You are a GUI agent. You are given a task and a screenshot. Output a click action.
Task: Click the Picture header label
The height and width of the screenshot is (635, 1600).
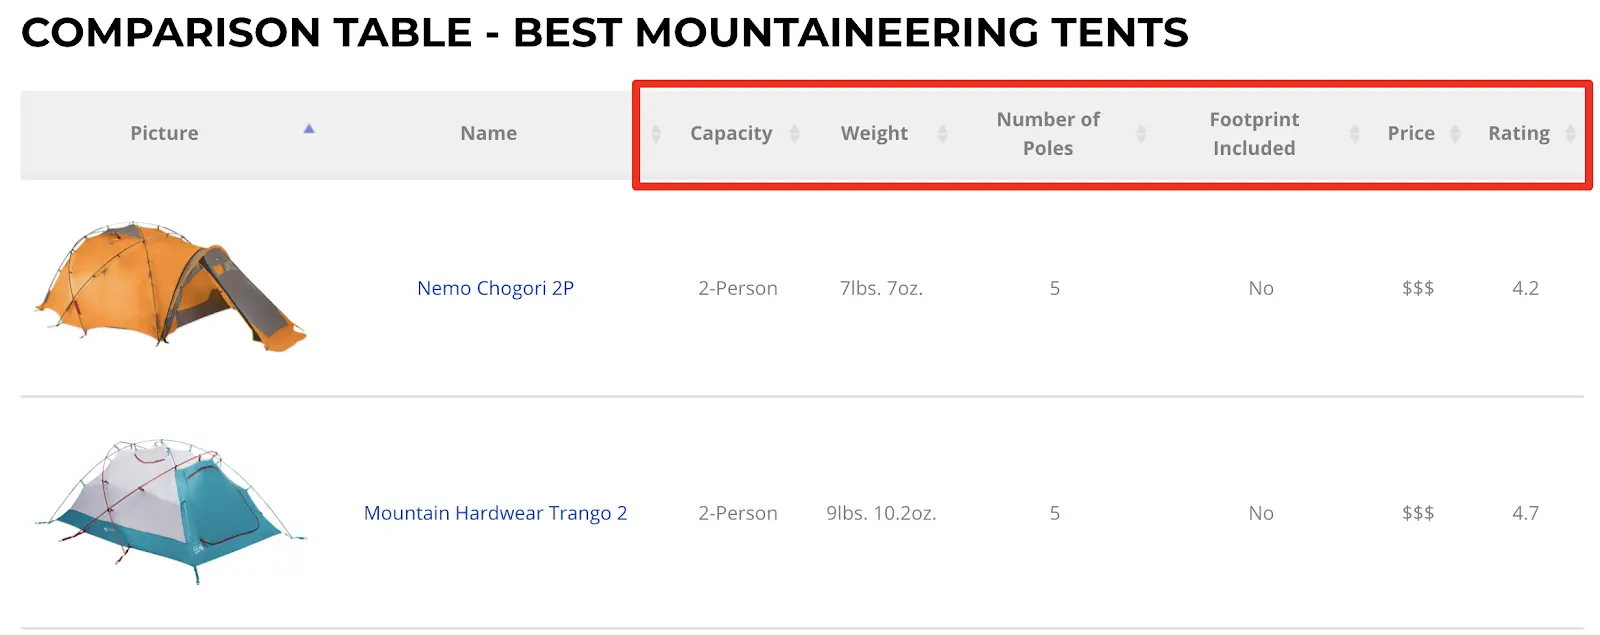point(164,133)
